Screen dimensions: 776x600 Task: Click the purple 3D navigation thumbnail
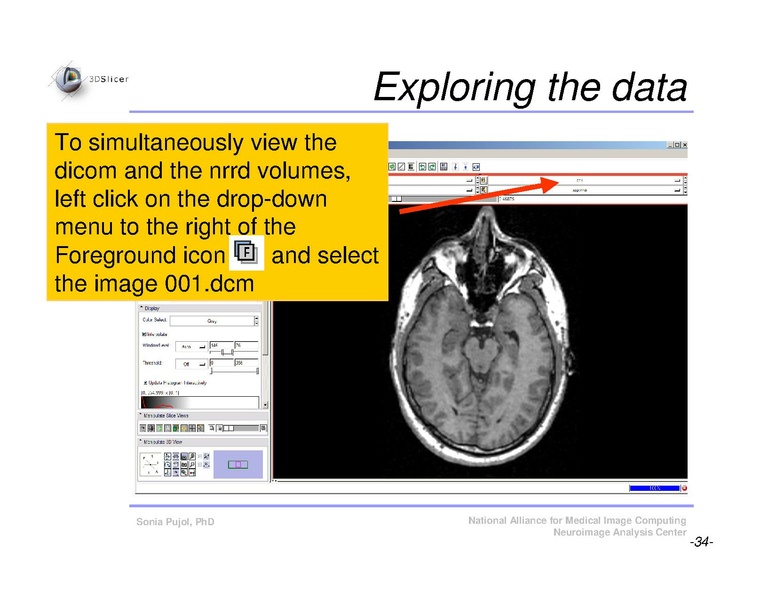238,464
